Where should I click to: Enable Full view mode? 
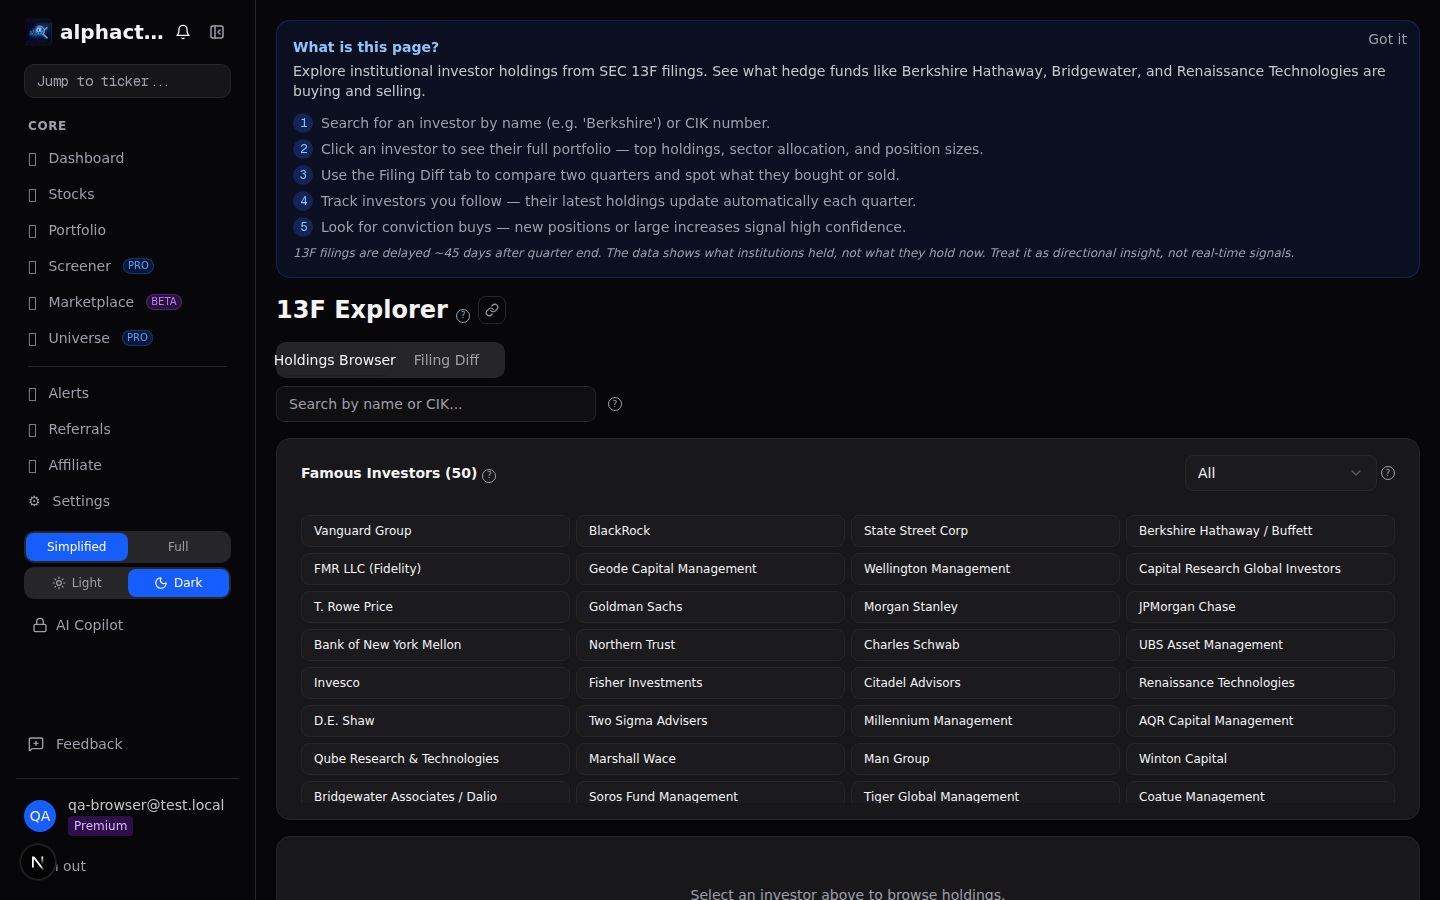178,547
